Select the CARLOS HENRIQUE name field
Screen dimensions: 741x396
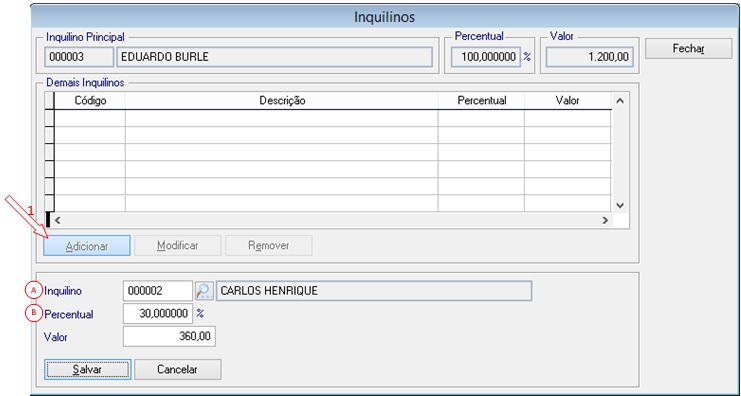point(374,291)
